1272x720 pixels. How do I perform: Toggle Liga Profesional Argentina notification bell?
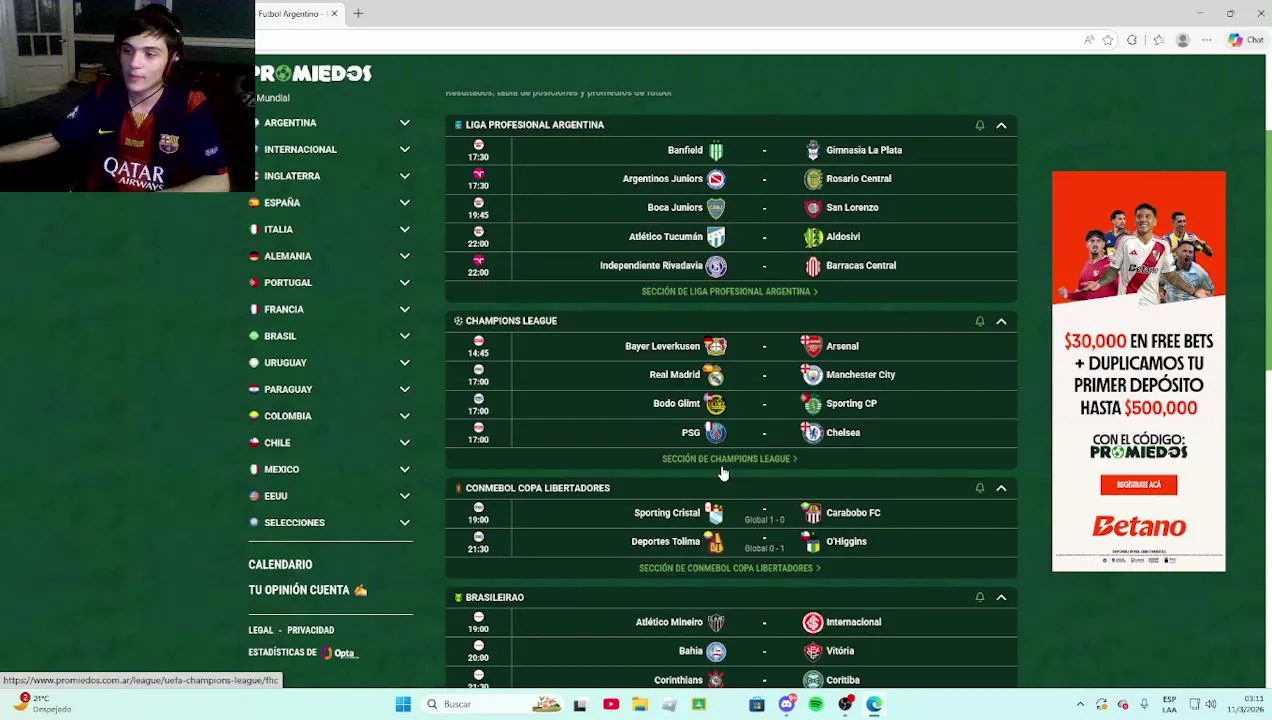tap(980, 125)
